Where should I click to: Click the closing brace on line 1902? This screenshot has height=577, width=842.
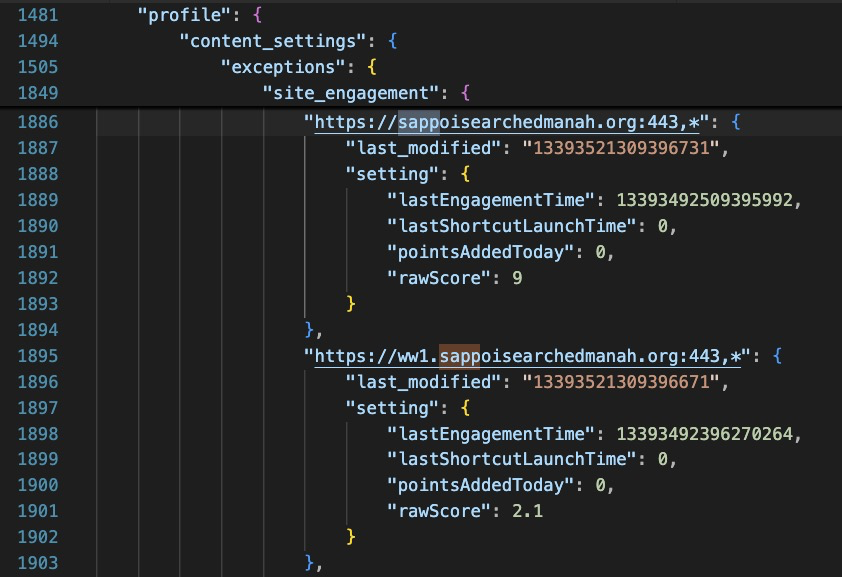click(x=351, y=537)
